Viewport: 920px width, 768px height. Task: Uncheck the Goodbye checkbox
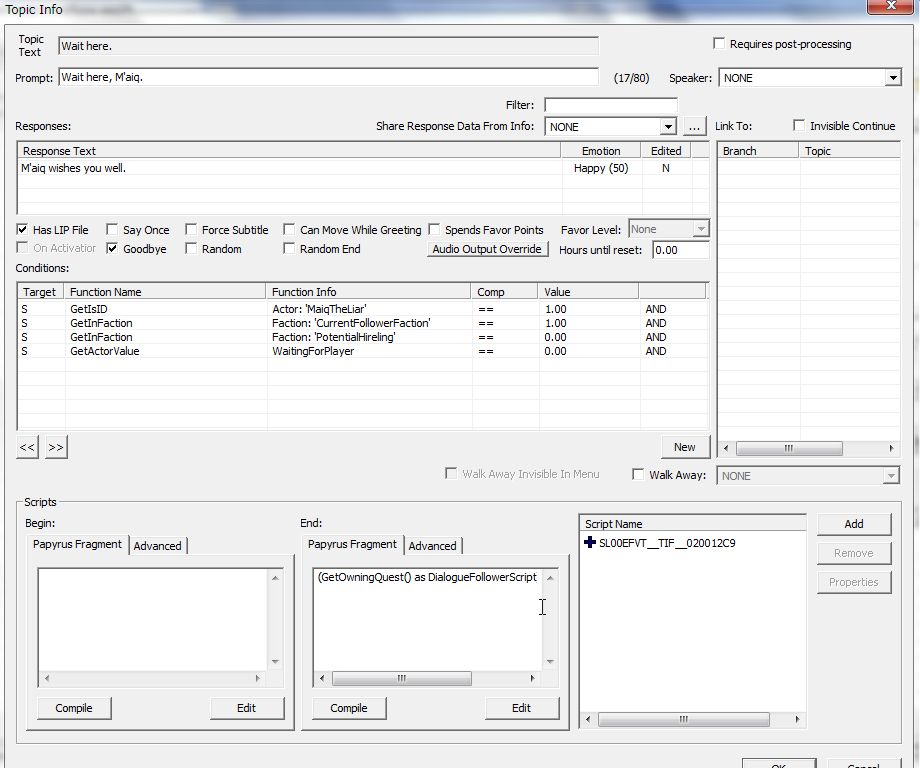pyautogui.click(x=112, y=248)
